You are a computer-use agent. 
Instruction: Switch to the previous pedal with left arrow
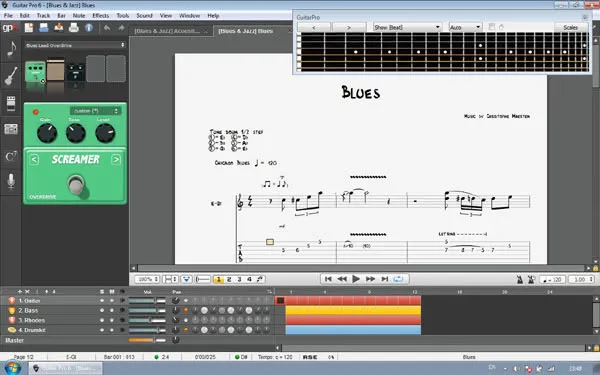[x=34, y=159]
